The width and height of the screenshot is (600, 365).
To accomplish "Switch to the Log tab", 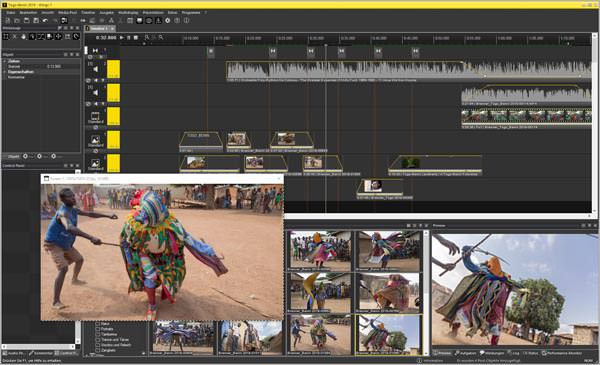I will (513, 353).
